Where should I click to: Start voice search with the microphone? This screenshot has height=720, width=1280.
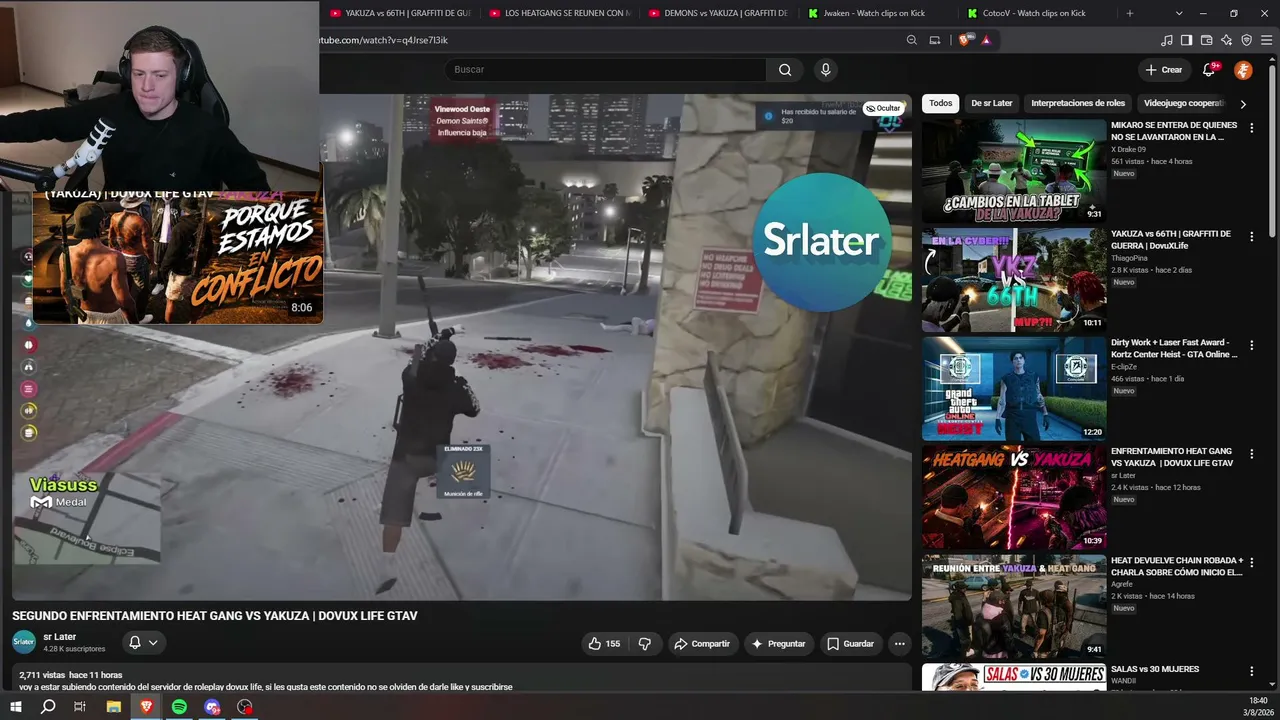(825, 70)
